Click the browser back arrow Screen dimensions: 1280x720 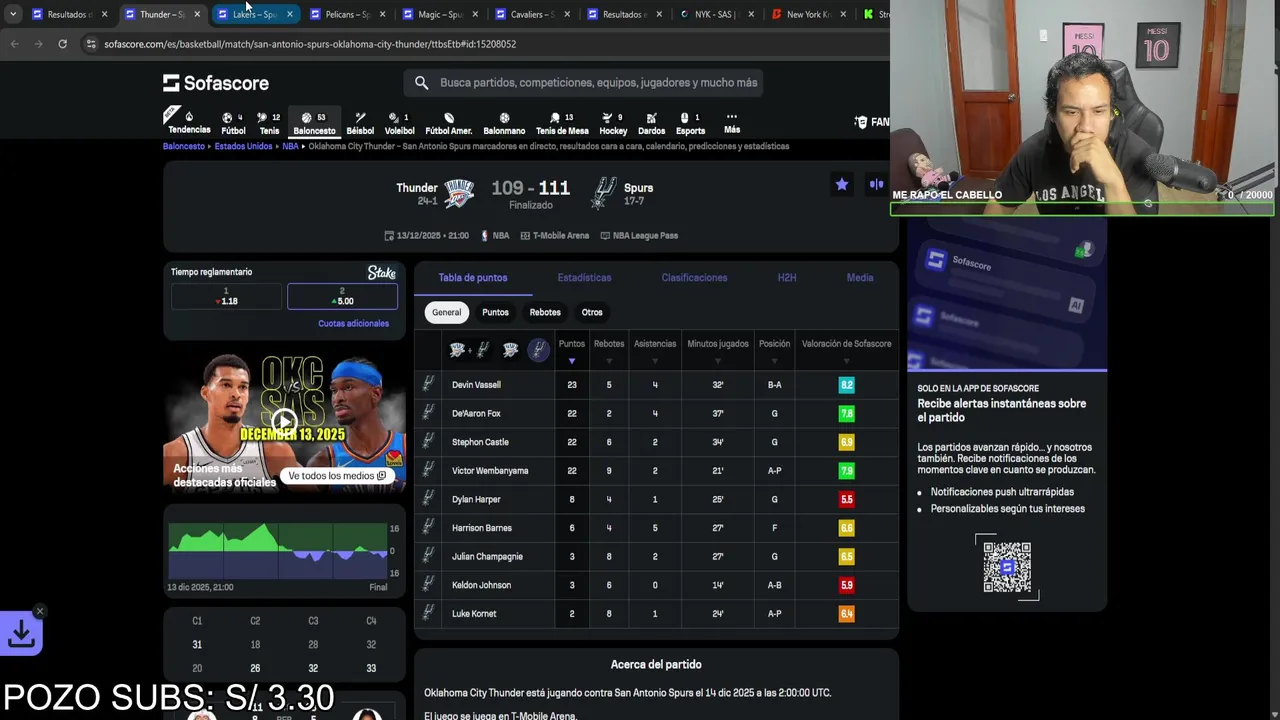pos(14,44)
